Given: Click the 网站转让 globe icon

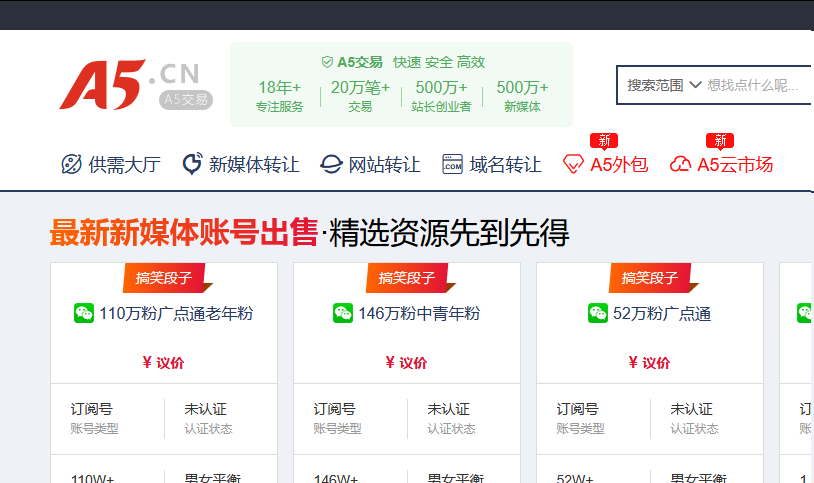Looking at the screenshot, I should (331, 164).
